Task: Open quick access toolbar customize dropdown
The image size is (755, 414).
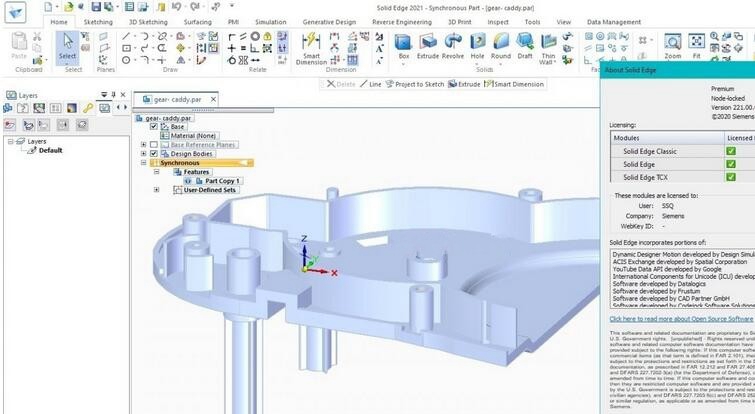Action: point(232,6)
